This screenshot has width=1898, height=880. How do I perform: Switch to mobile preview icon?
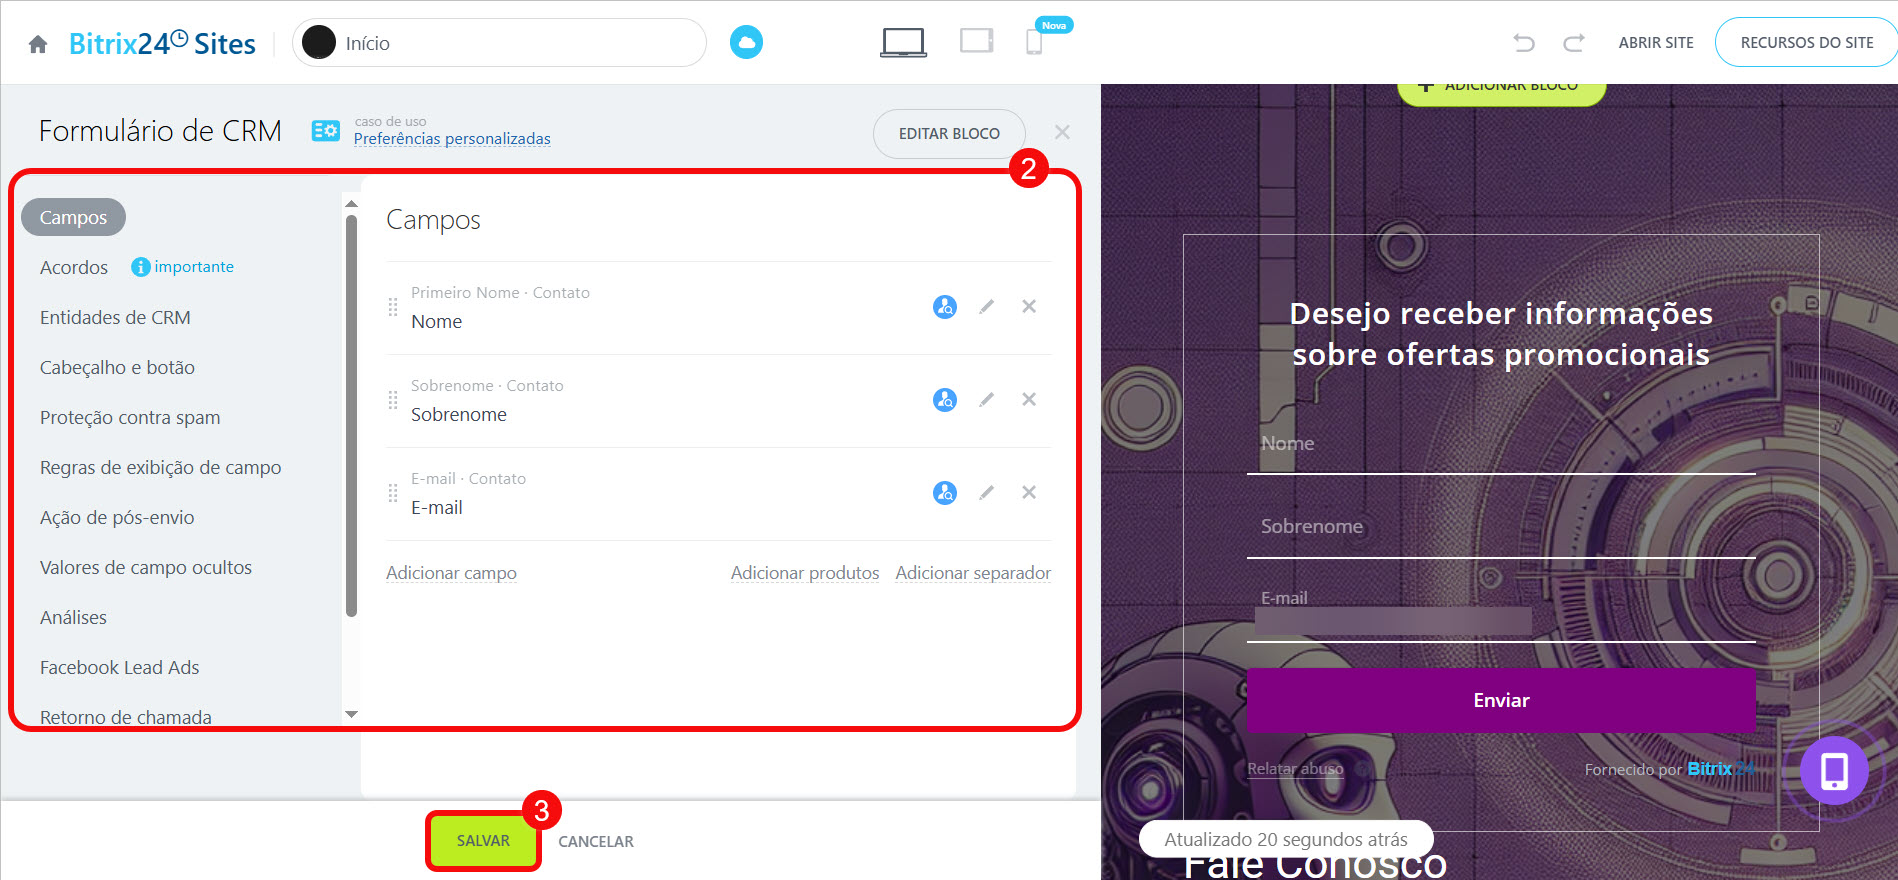[x=1034, y=42]
